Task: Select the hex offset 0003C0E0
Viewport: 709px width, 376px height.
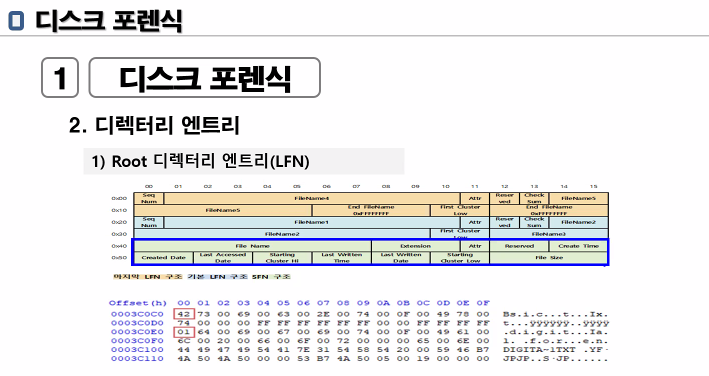Action: tap(137, 332)
